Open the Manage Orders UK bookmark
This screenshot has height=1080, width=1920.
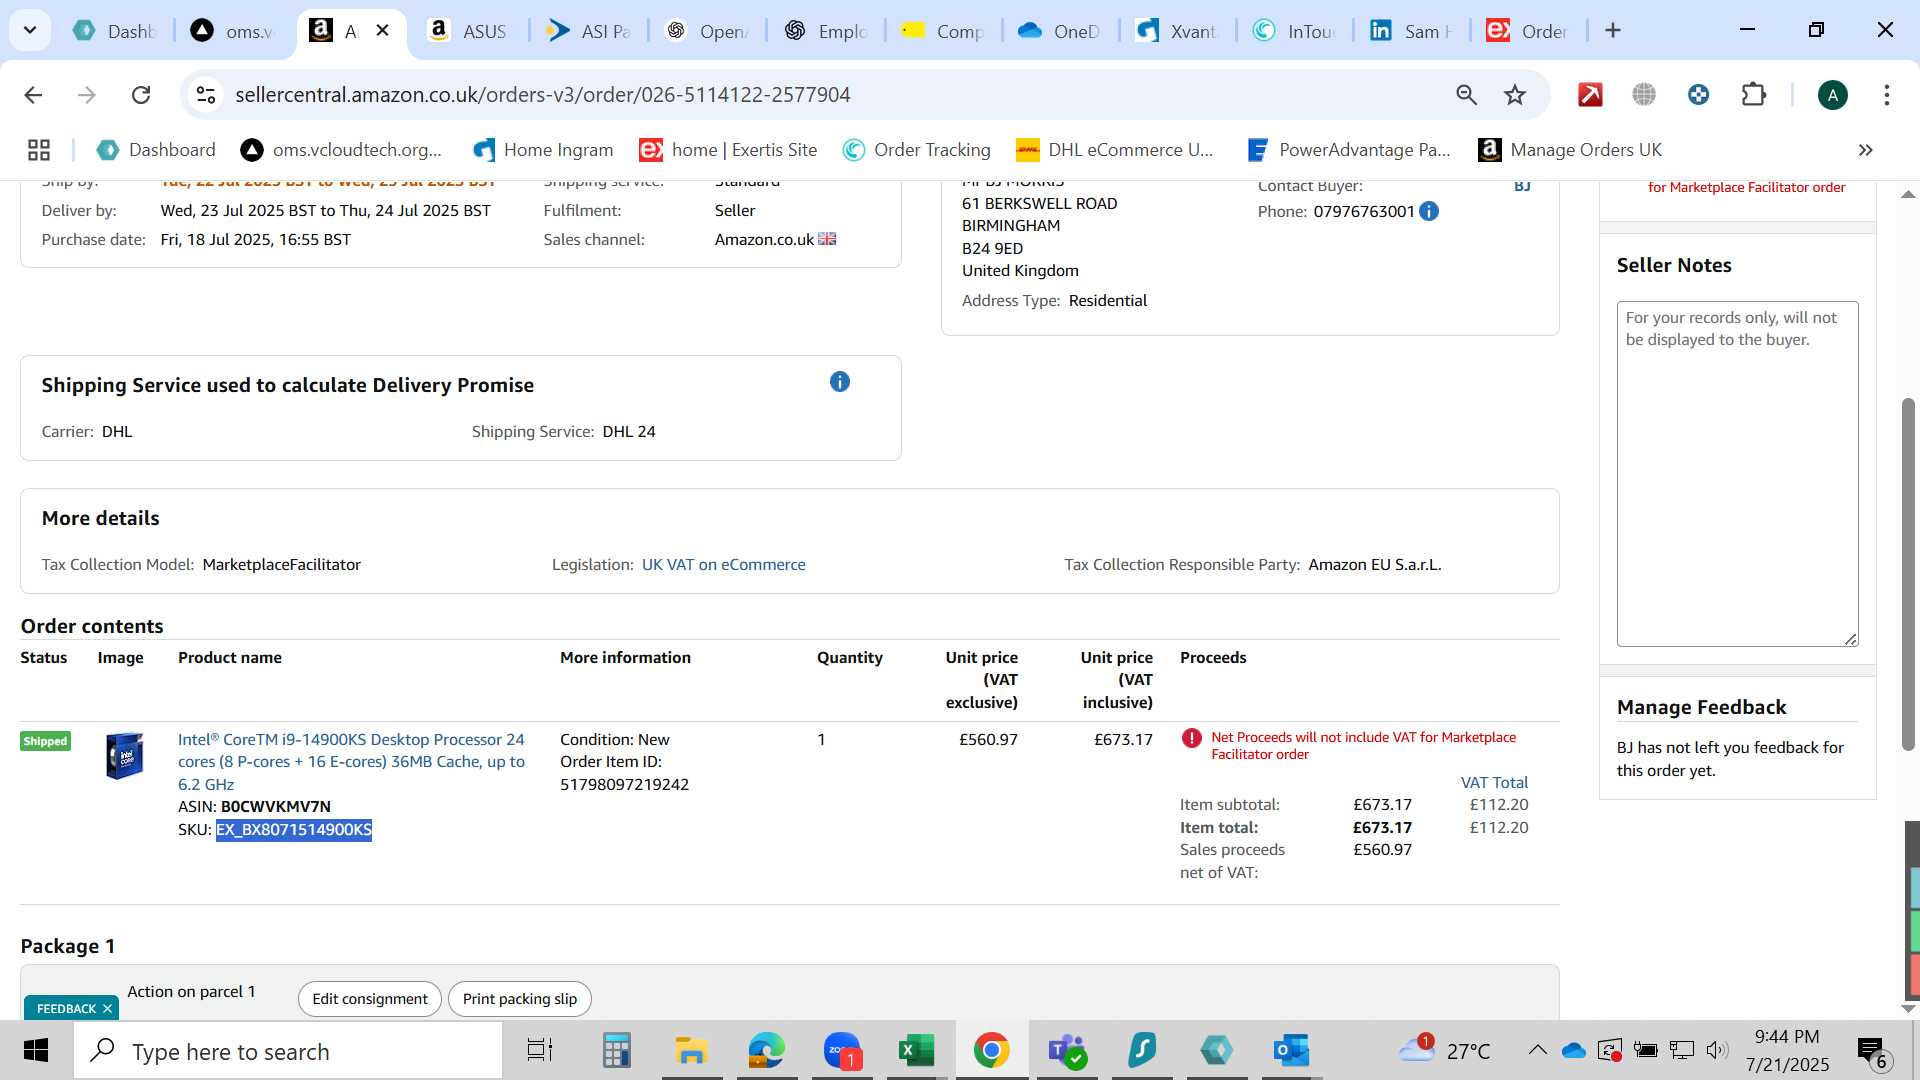(1570, 150)
